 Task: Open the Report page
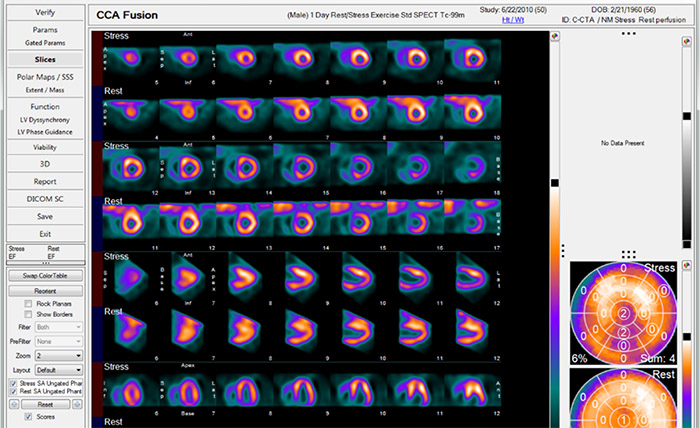click(46, 182)
